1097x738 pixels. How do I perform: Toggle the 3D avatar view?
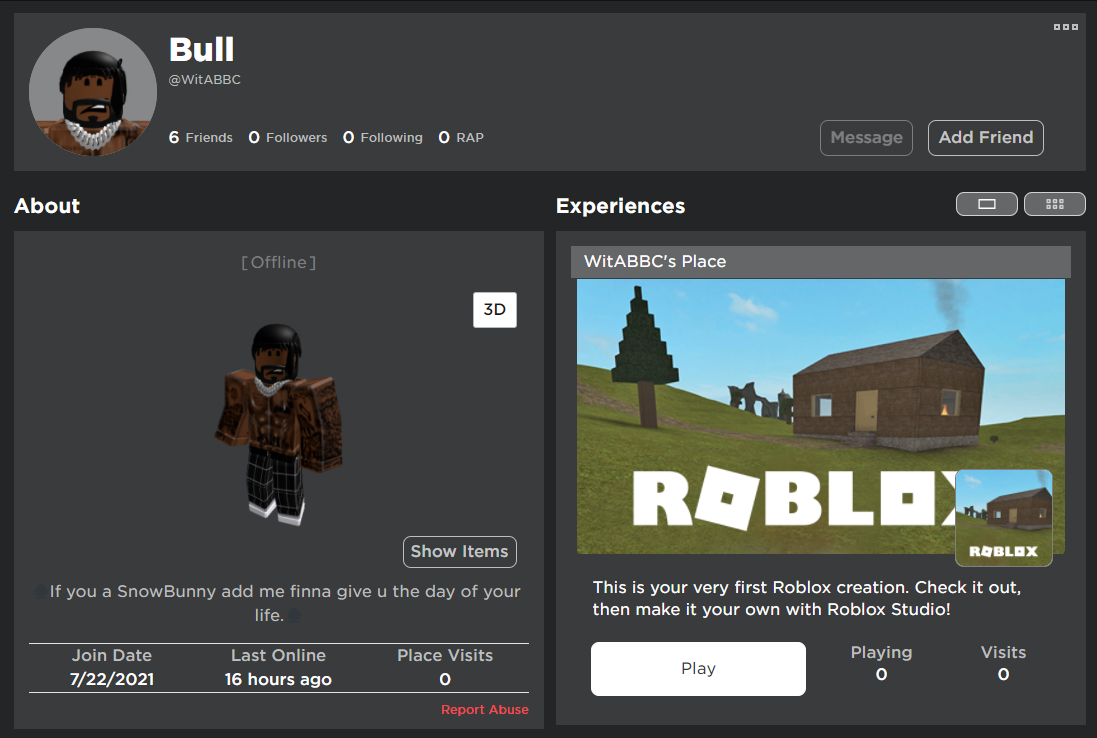pos(495,310)
